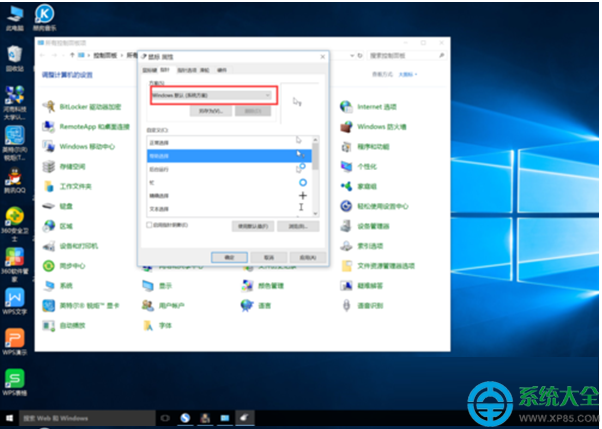Open the Work Folders (工作文件夹) item
The image size is (602, 429).
coord(67,187)
